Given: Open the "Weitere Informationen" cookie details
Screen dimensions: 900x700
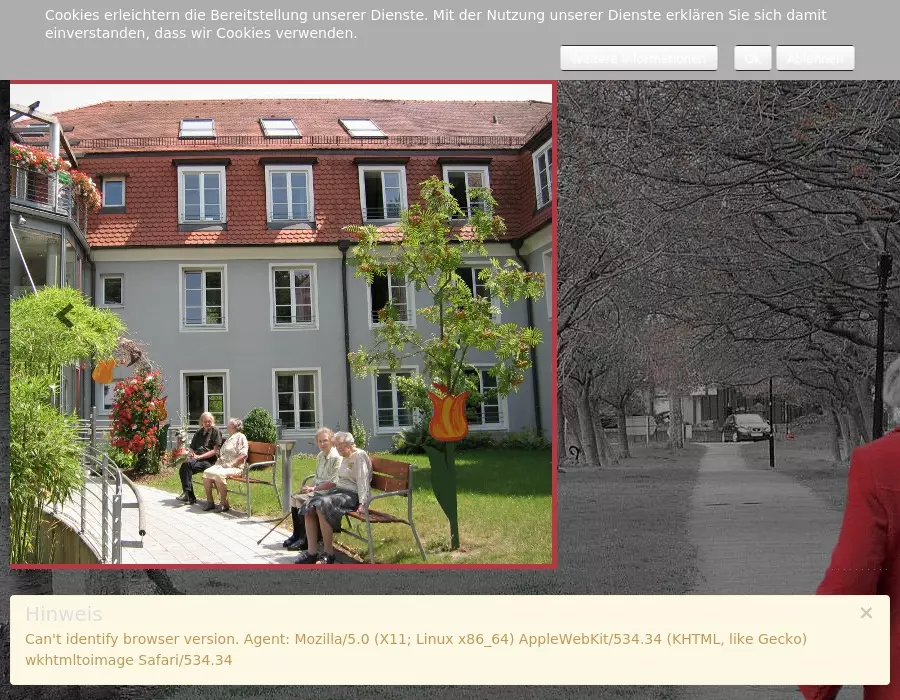Looking at the screenshot, I should pyautogui.click(x=638, y=58).
